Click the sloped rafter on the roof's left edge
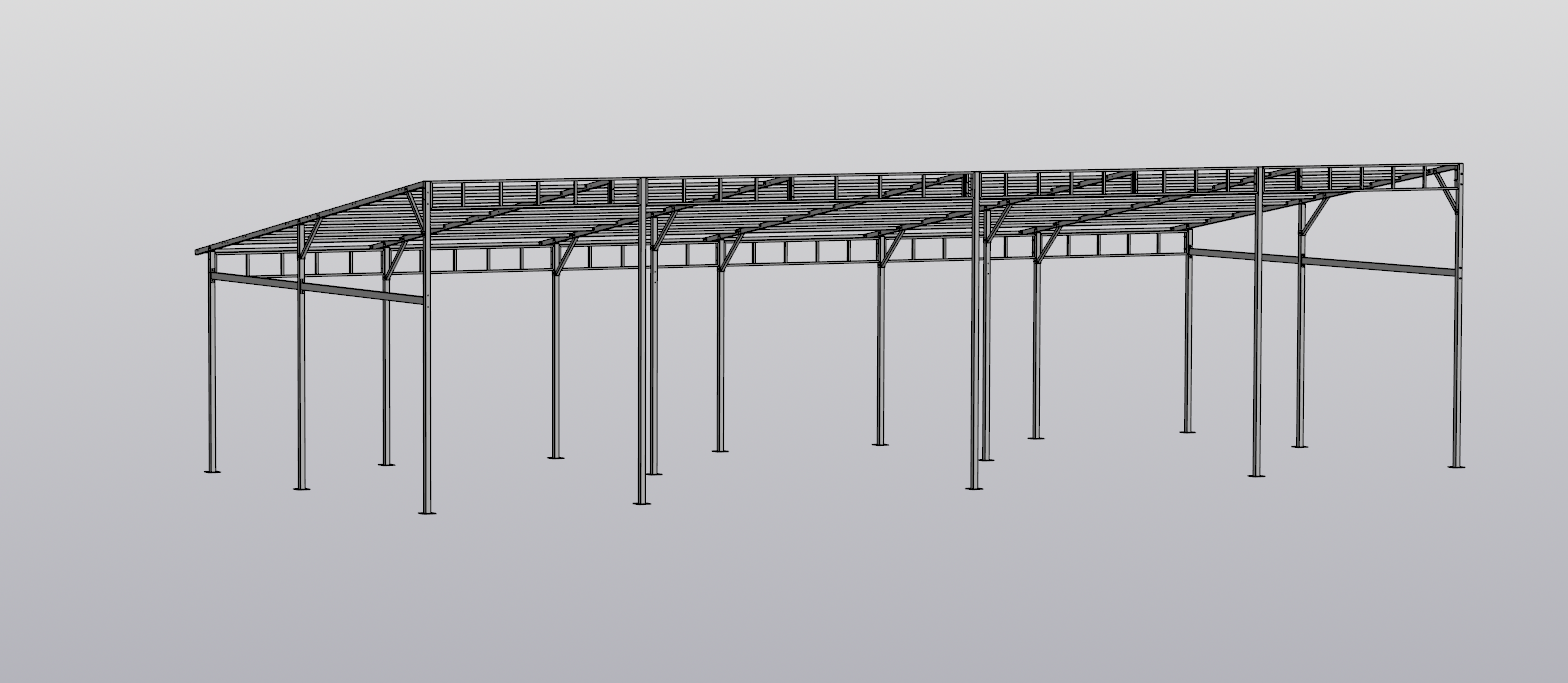Image resolution: width=1568 pixels, height=683 pixels. point(310,217)
